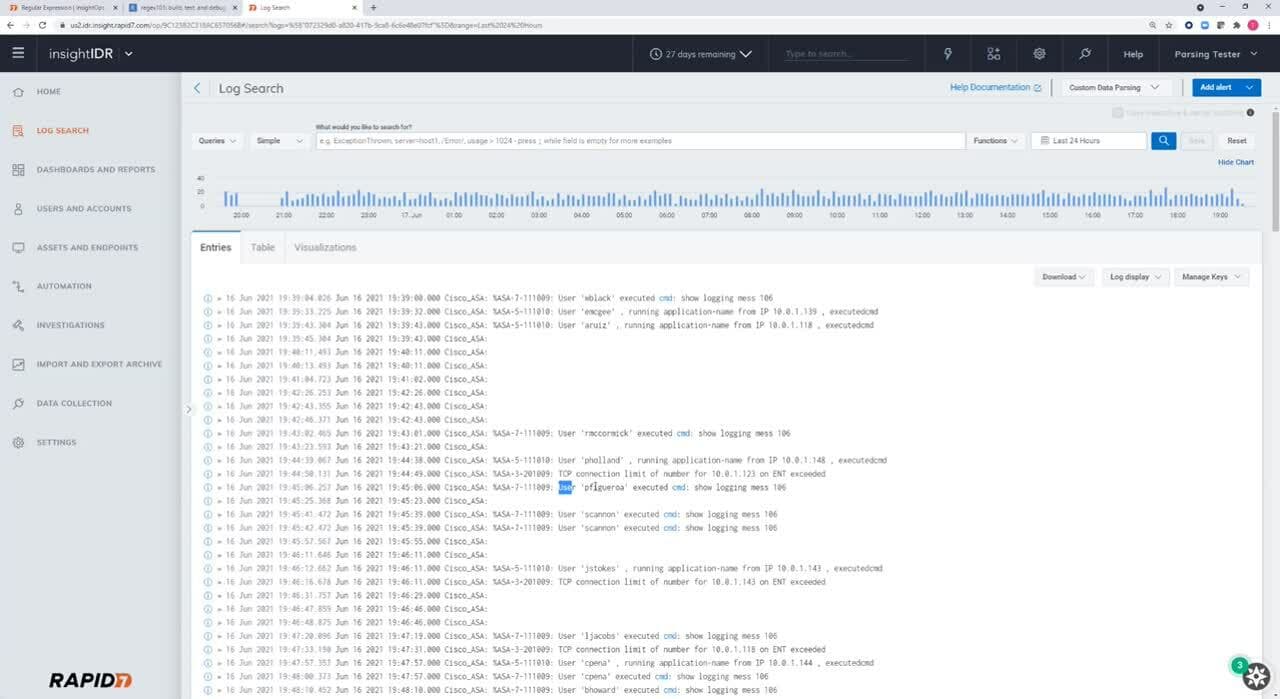Switch to the Table tab
The image size is (1280, 699).
263,247
